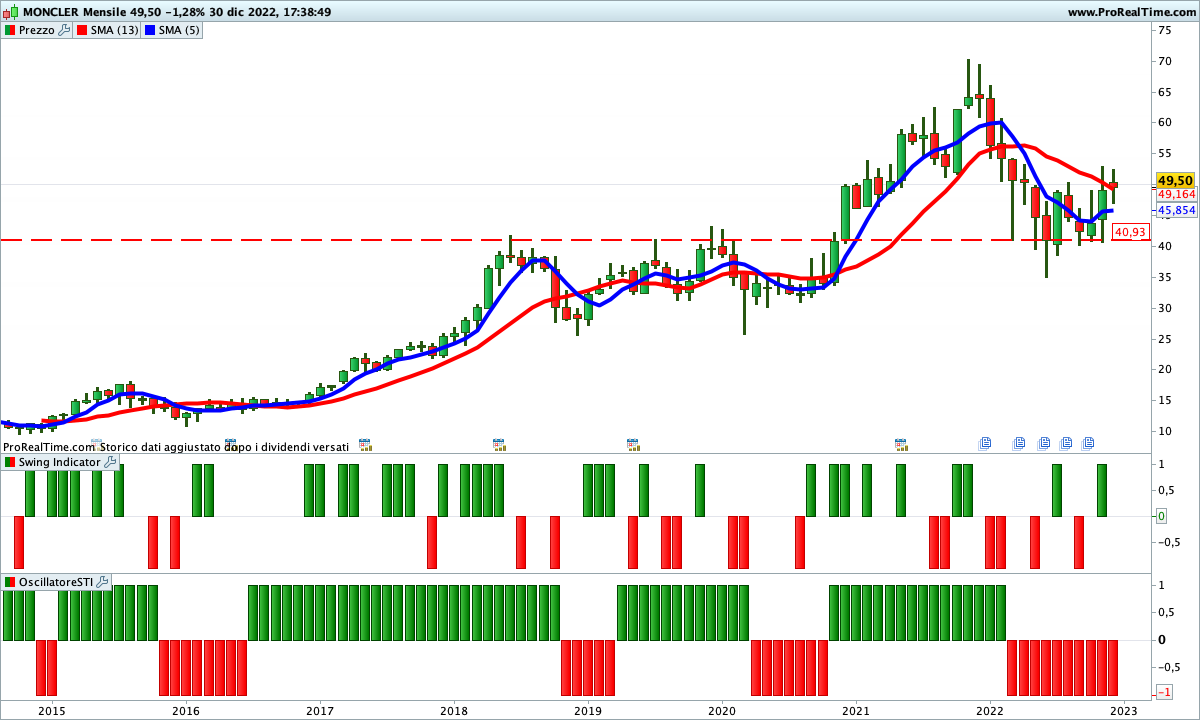Select the Prezzo legend label
Viewport: 1200px width, 720px height.
37,30
